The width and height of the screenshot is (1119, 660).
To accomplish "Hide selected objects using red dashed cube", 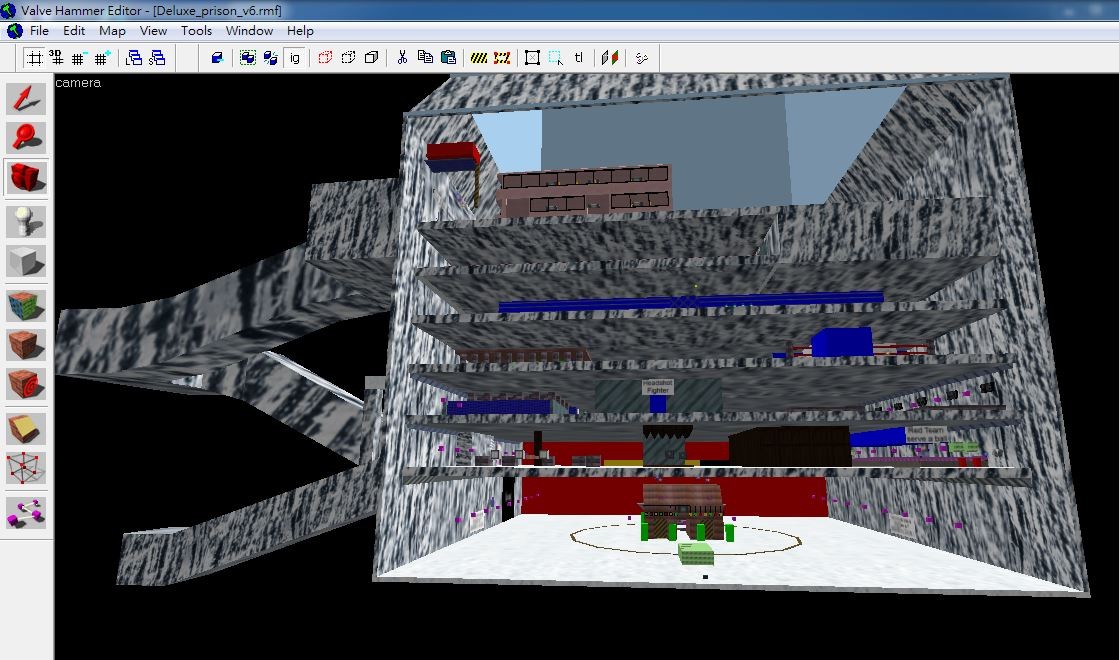I will (325, 58).
